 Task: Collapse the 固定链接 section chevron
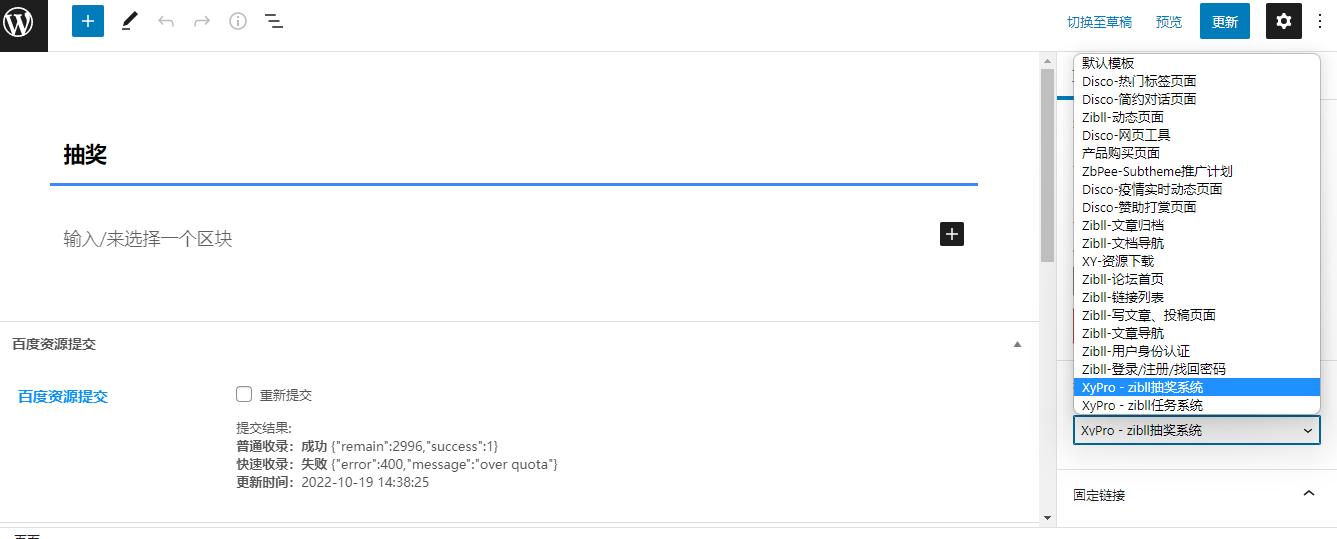coord(1309,494)
